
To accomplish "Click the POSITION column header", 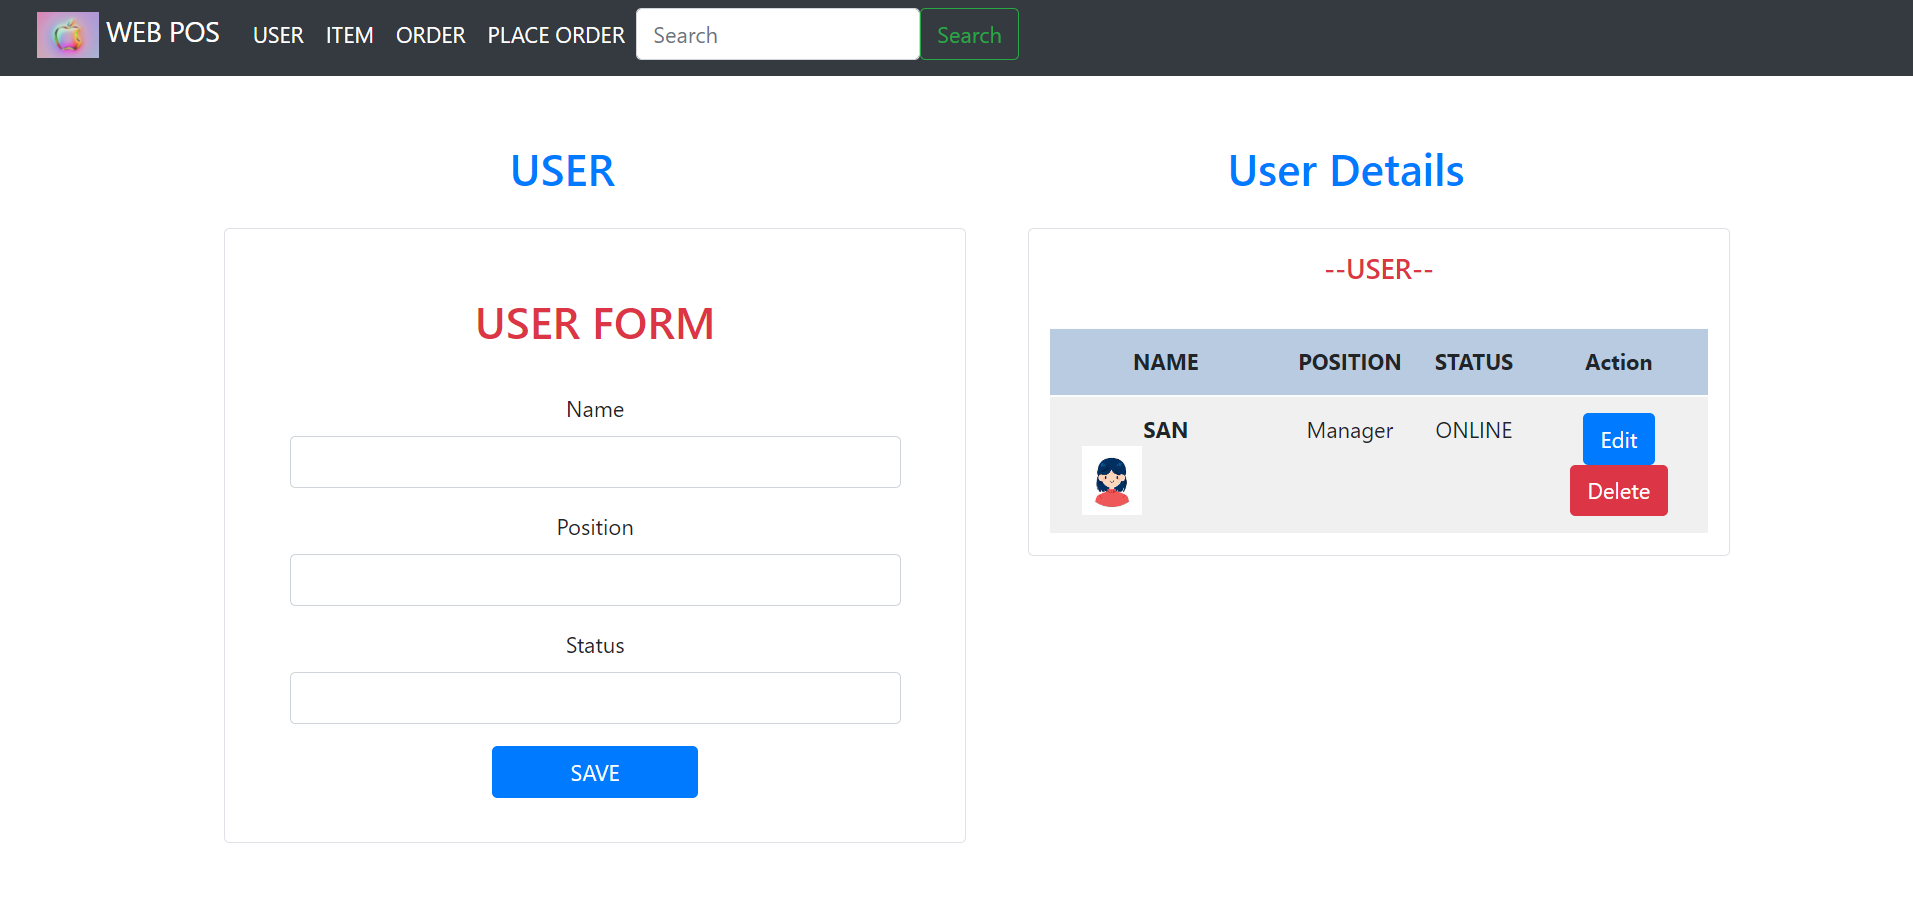I will 1349,362.
